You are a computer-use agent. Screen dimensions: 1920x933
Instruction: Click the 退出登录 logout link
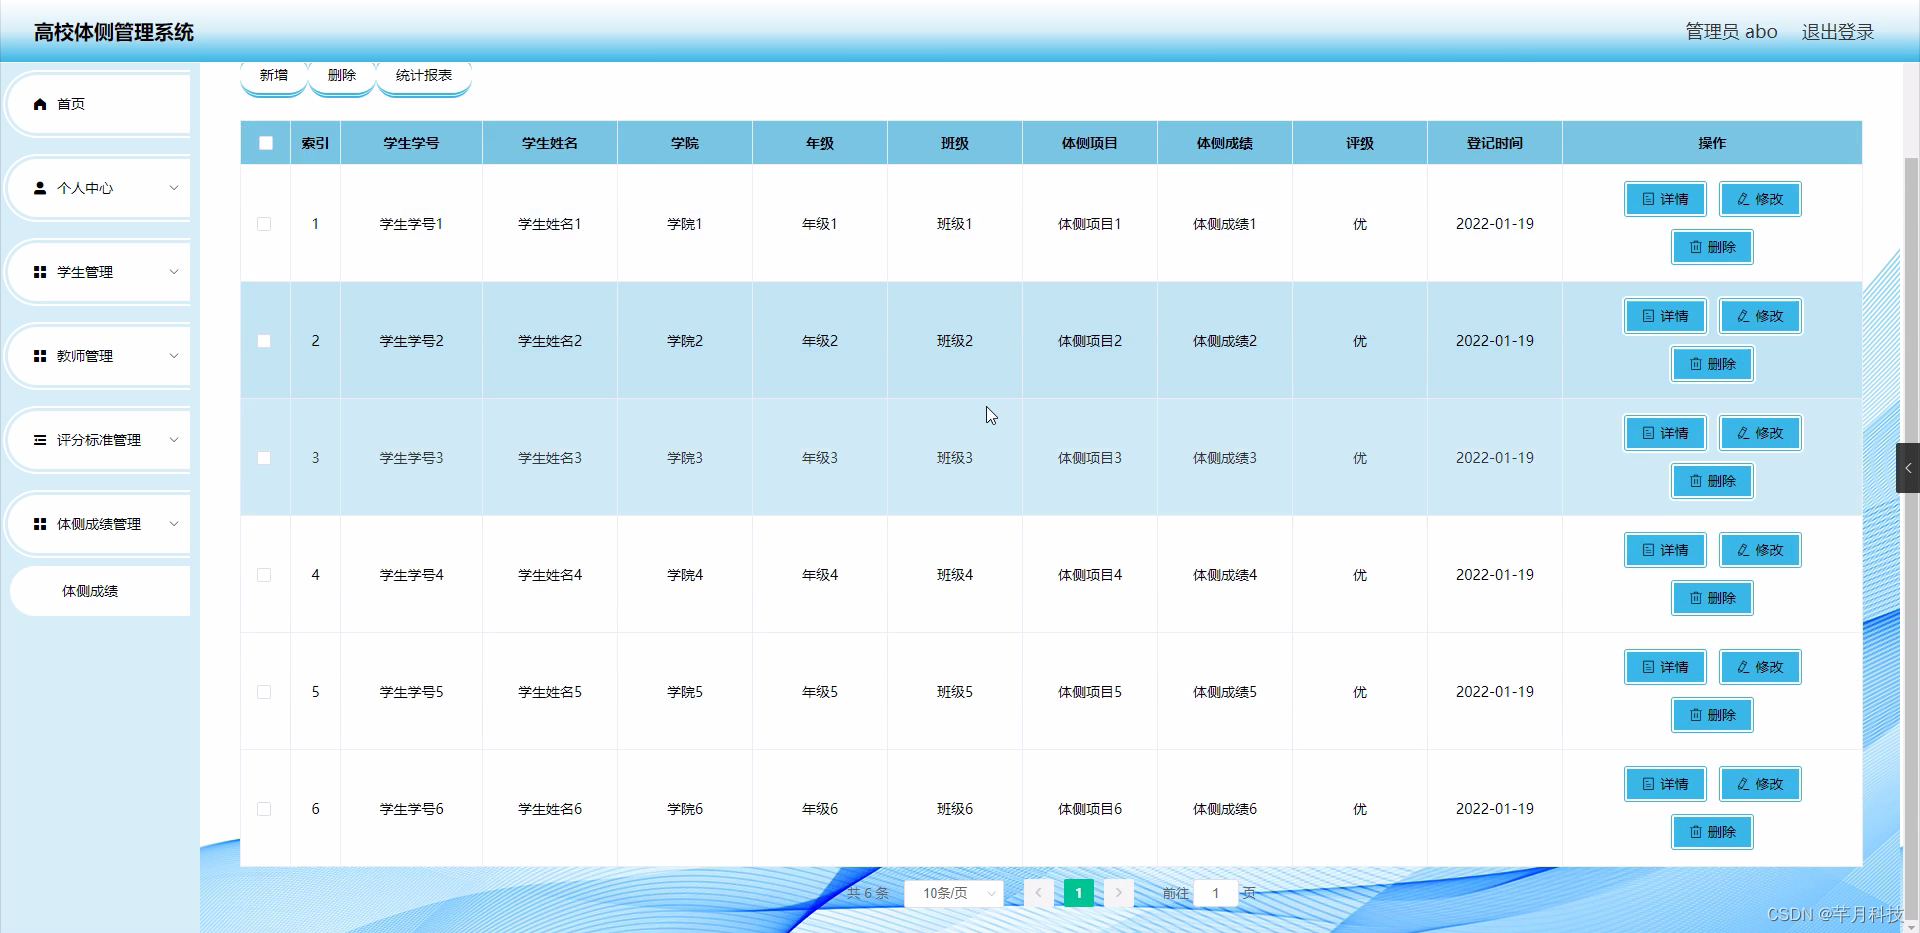(1838, 31)
